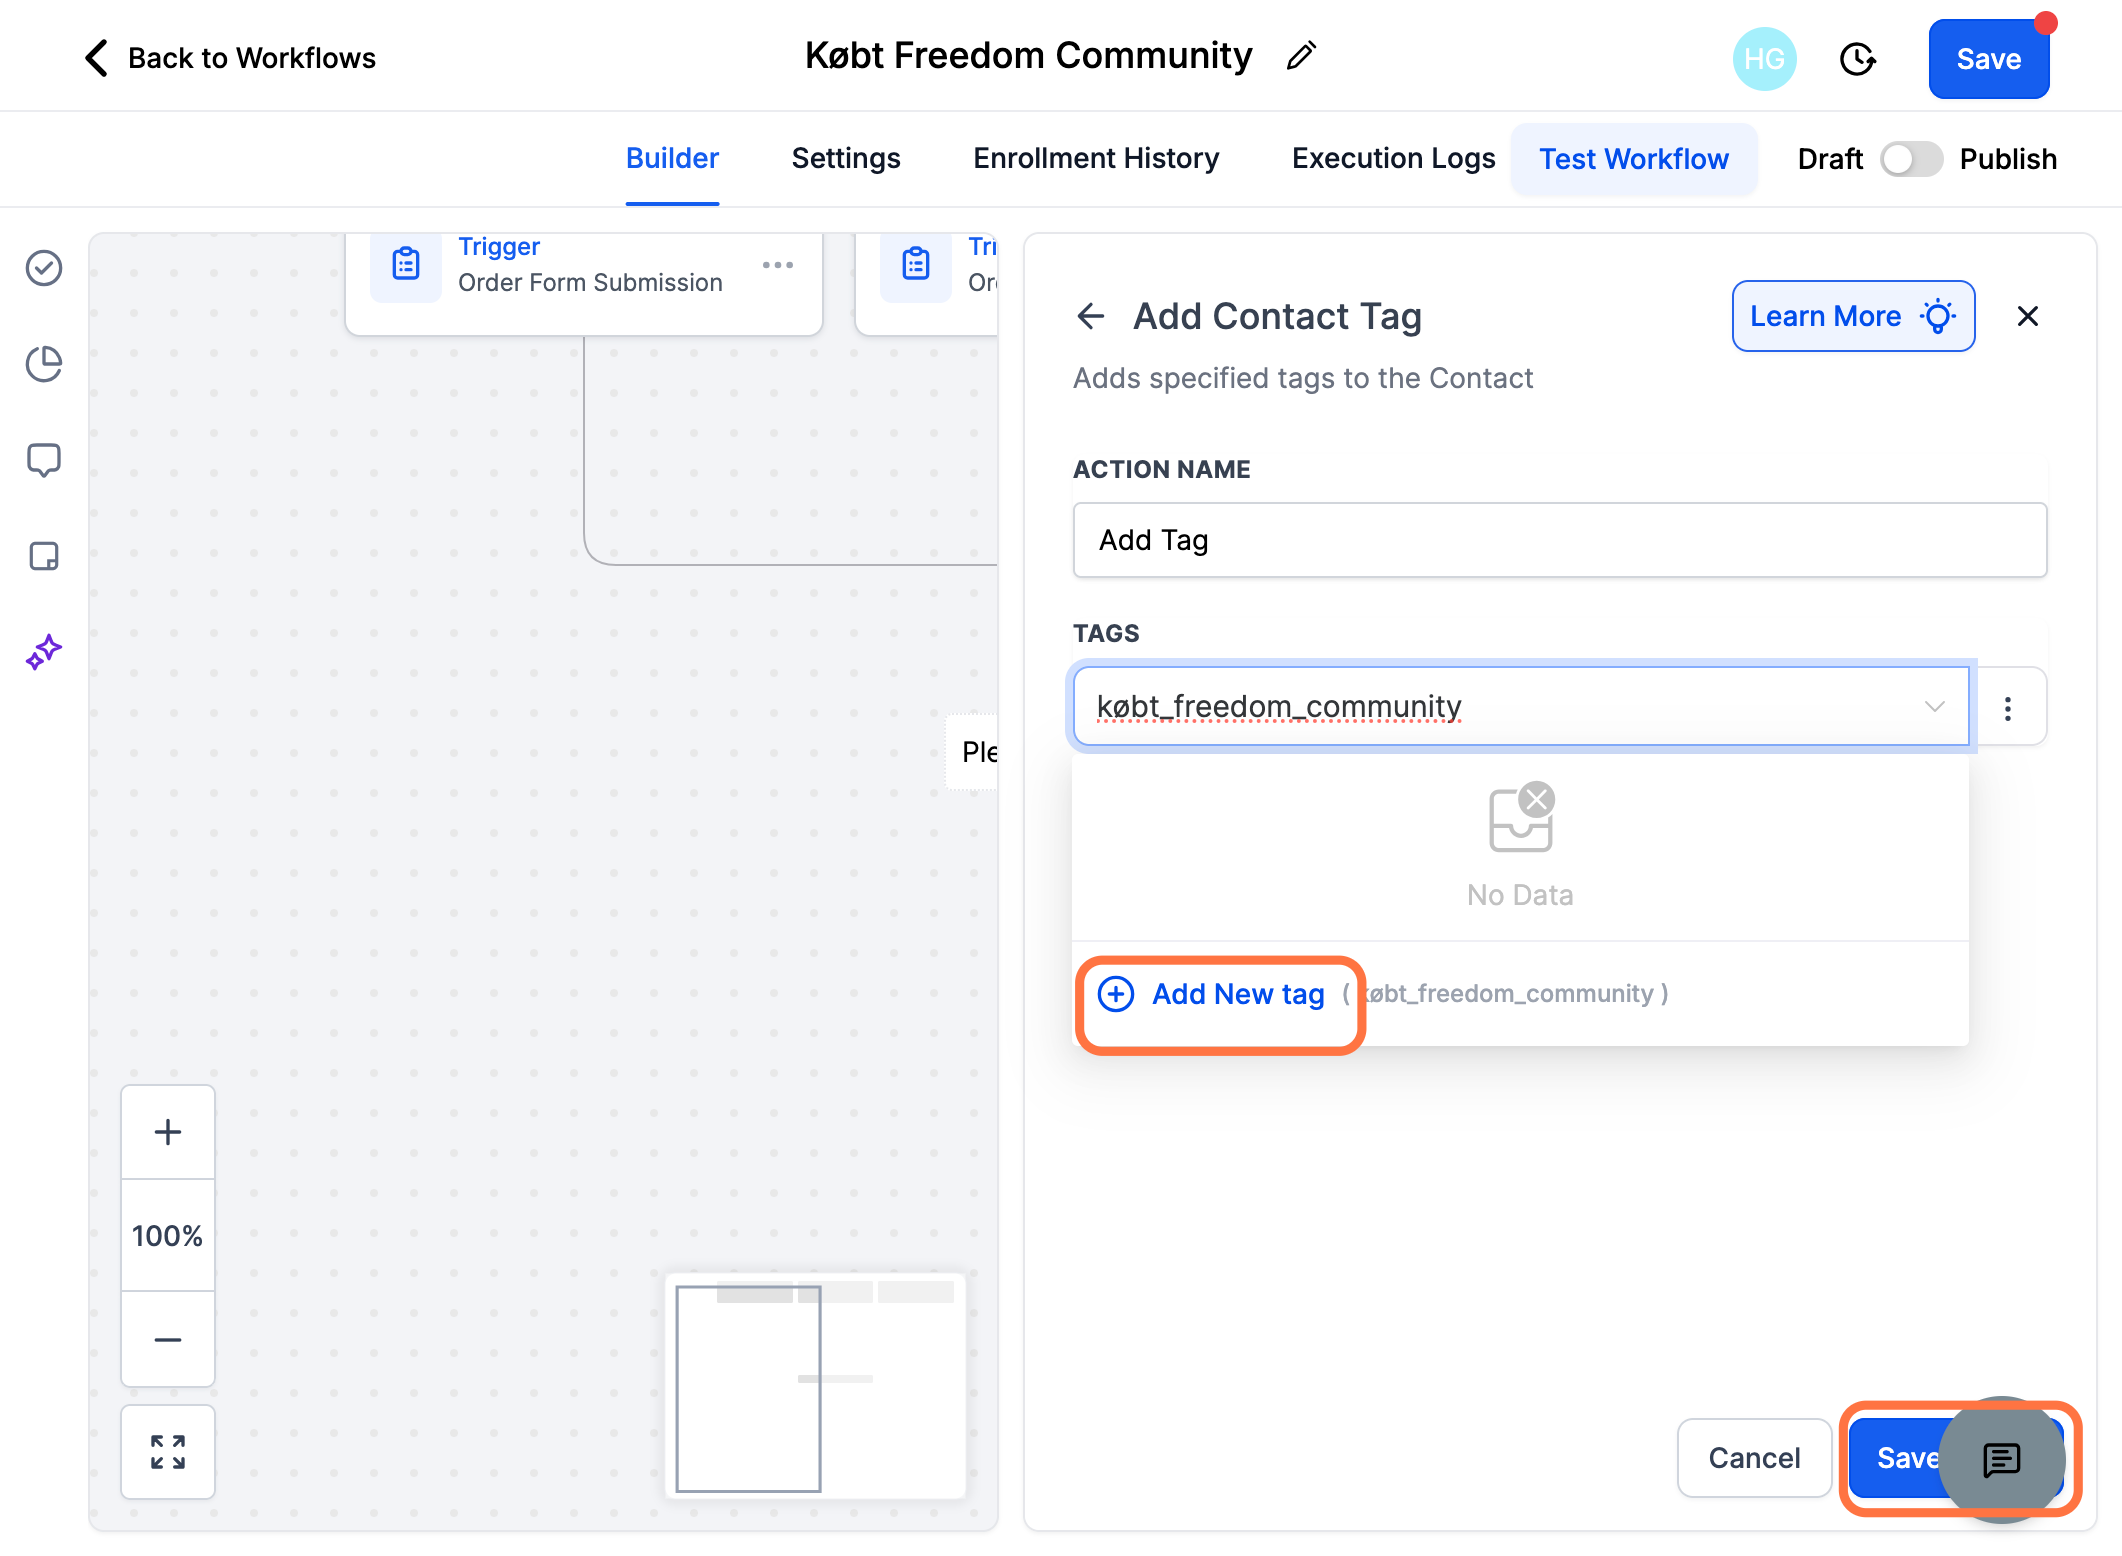Open the three-dot menu next to tags field
Viewport: 2122px width, 1556px height.
point(2008,708)
